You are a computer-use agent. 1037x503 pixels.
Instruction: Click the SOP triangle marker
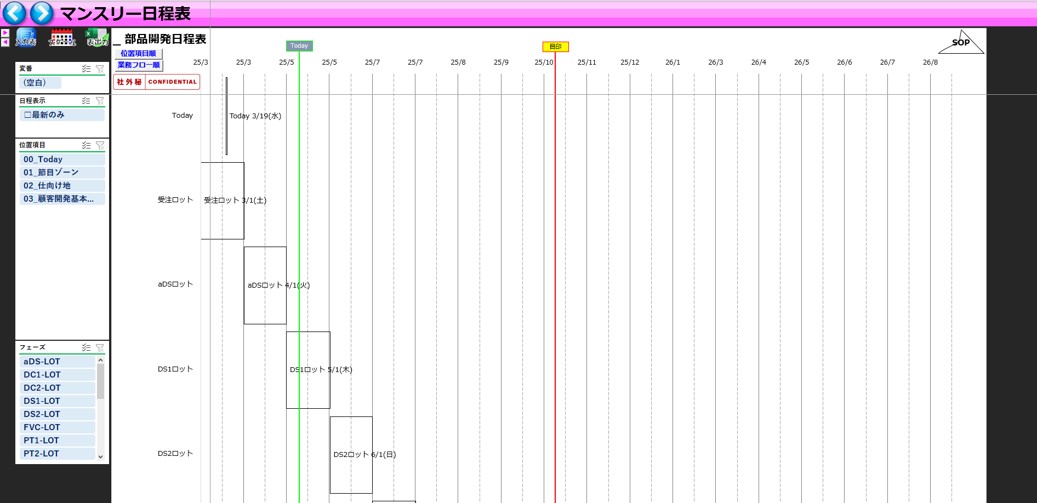(x=961, y=42)
